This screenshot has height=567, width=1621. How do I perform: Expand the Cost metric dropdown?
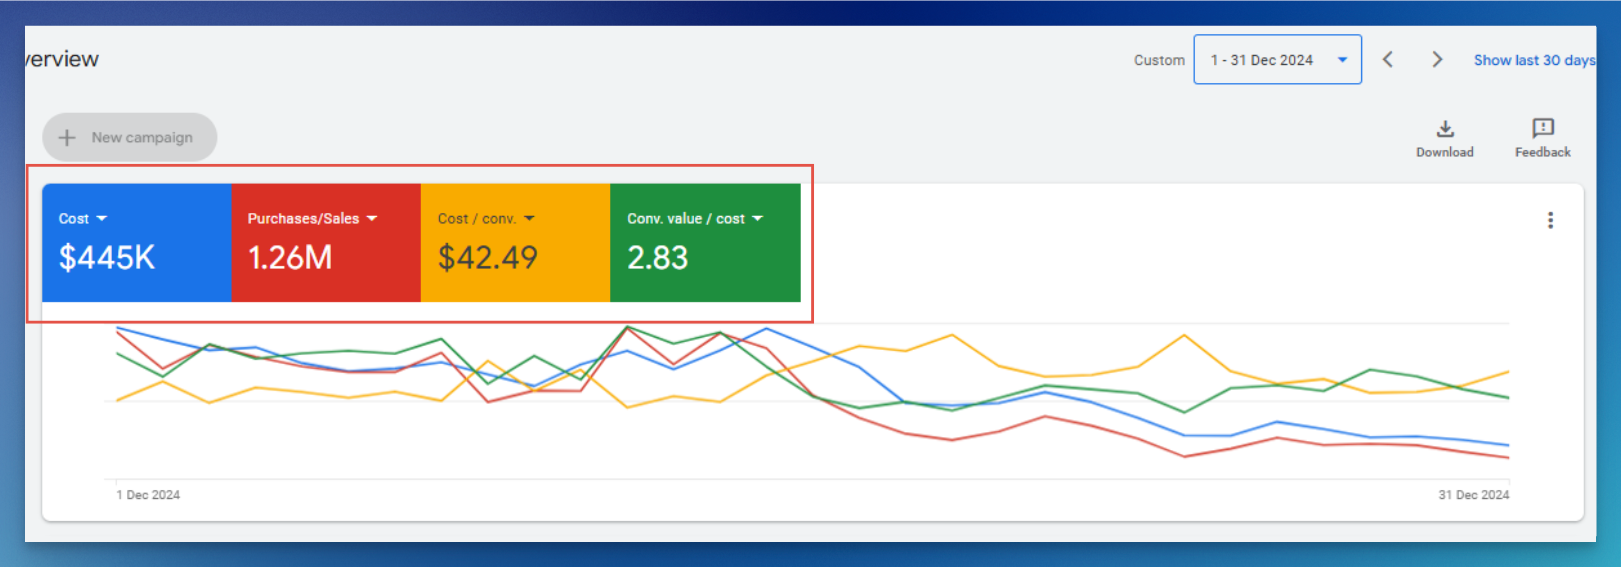tap(101, 219)
